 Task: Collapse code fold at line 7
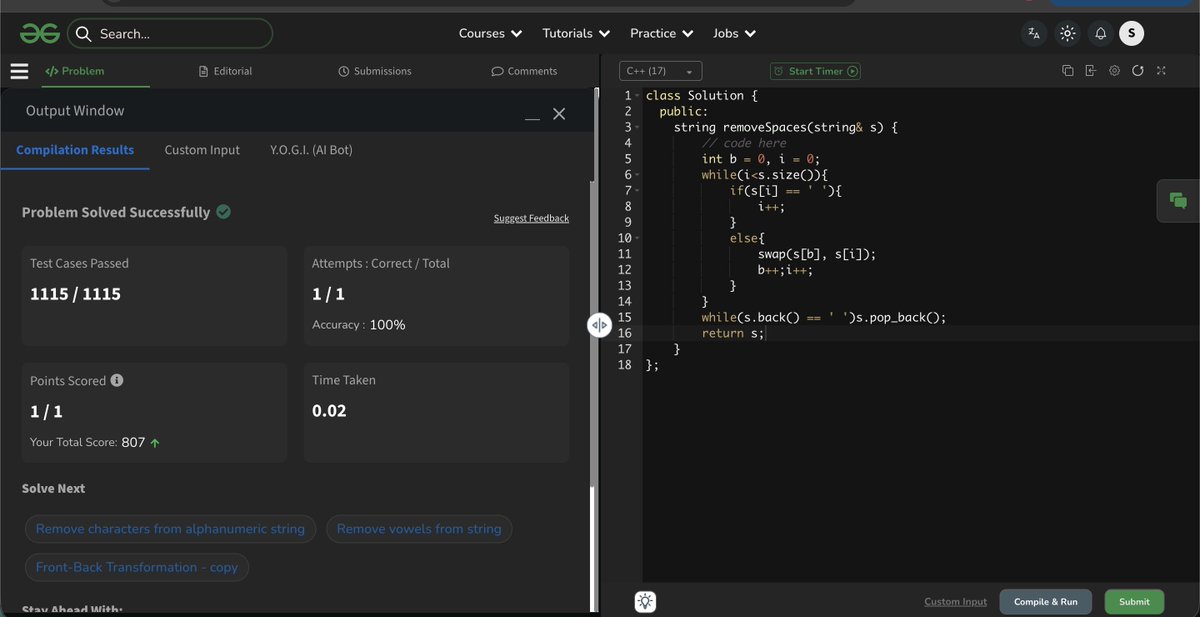click(638, 191)
